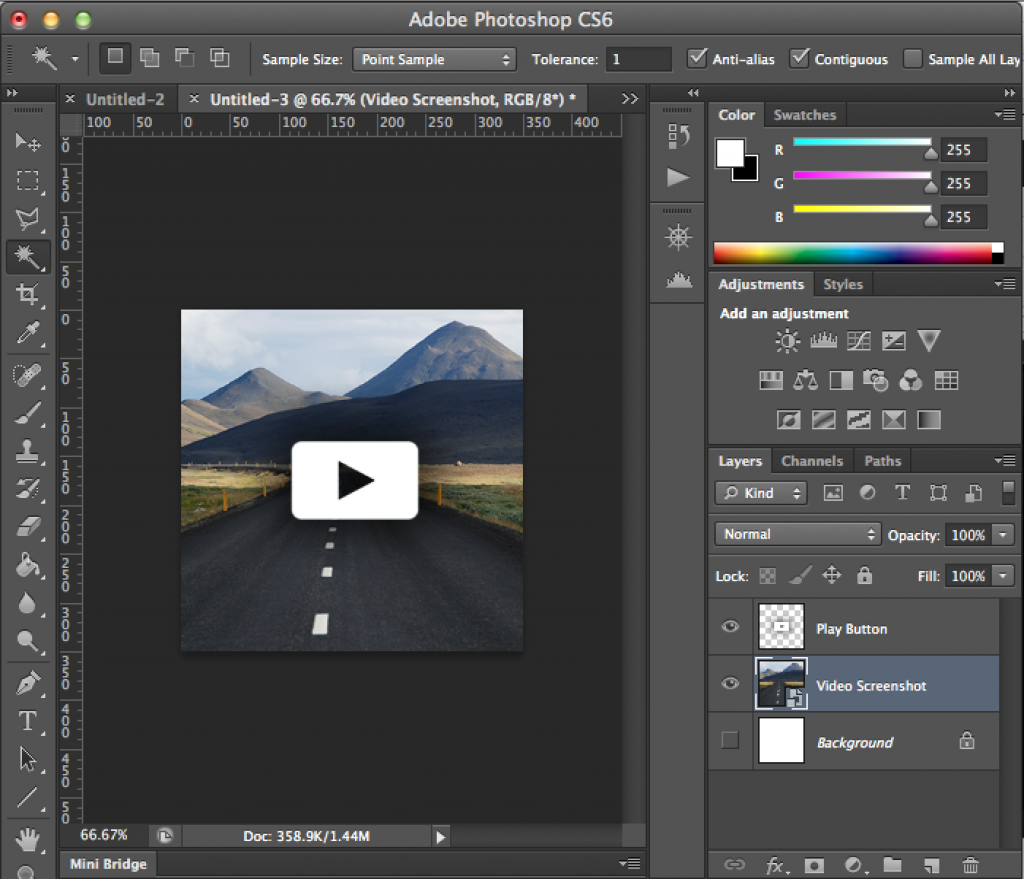Switch to the Channels tab
Viewport: 1024px width, 879px height.
[x=811, y=461]
